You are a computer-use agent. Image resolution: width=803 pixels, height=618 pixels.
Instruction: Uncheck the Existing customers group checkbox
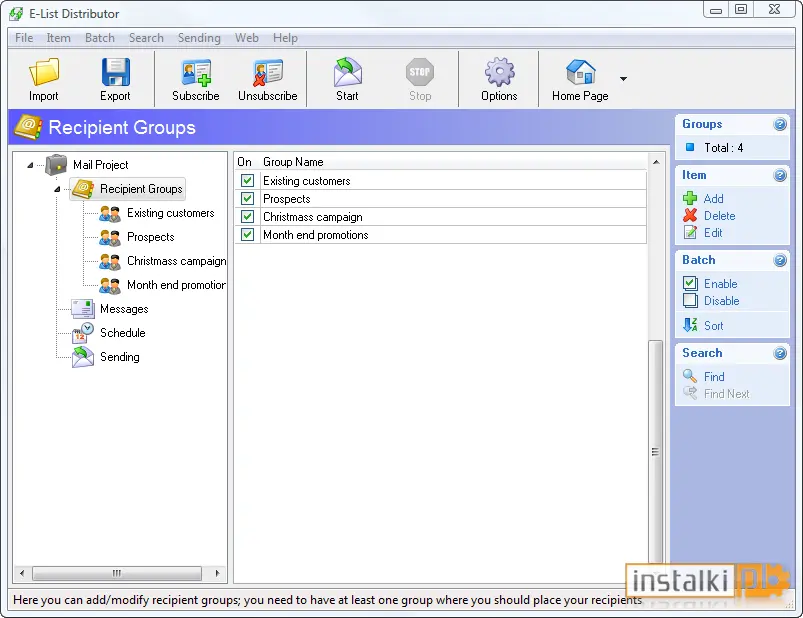click(x=247, y=180)
